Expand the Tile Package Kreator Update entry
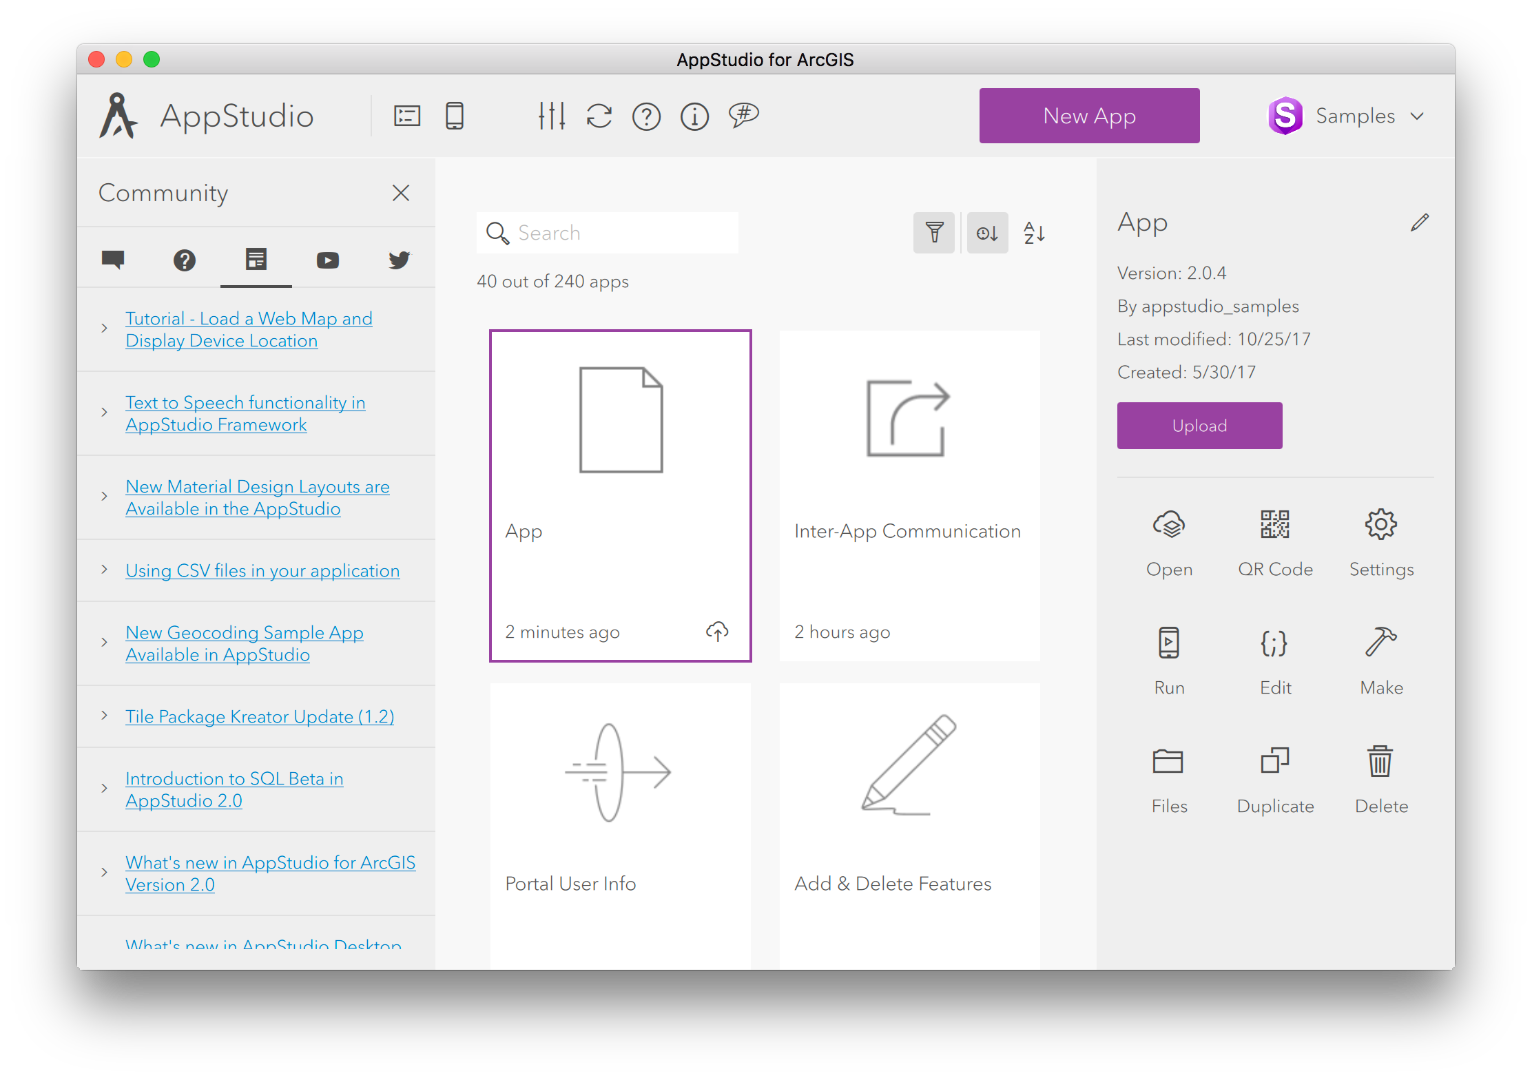Image resolution: width=1532 pixels, height=1080 pixels. point(104,715)
